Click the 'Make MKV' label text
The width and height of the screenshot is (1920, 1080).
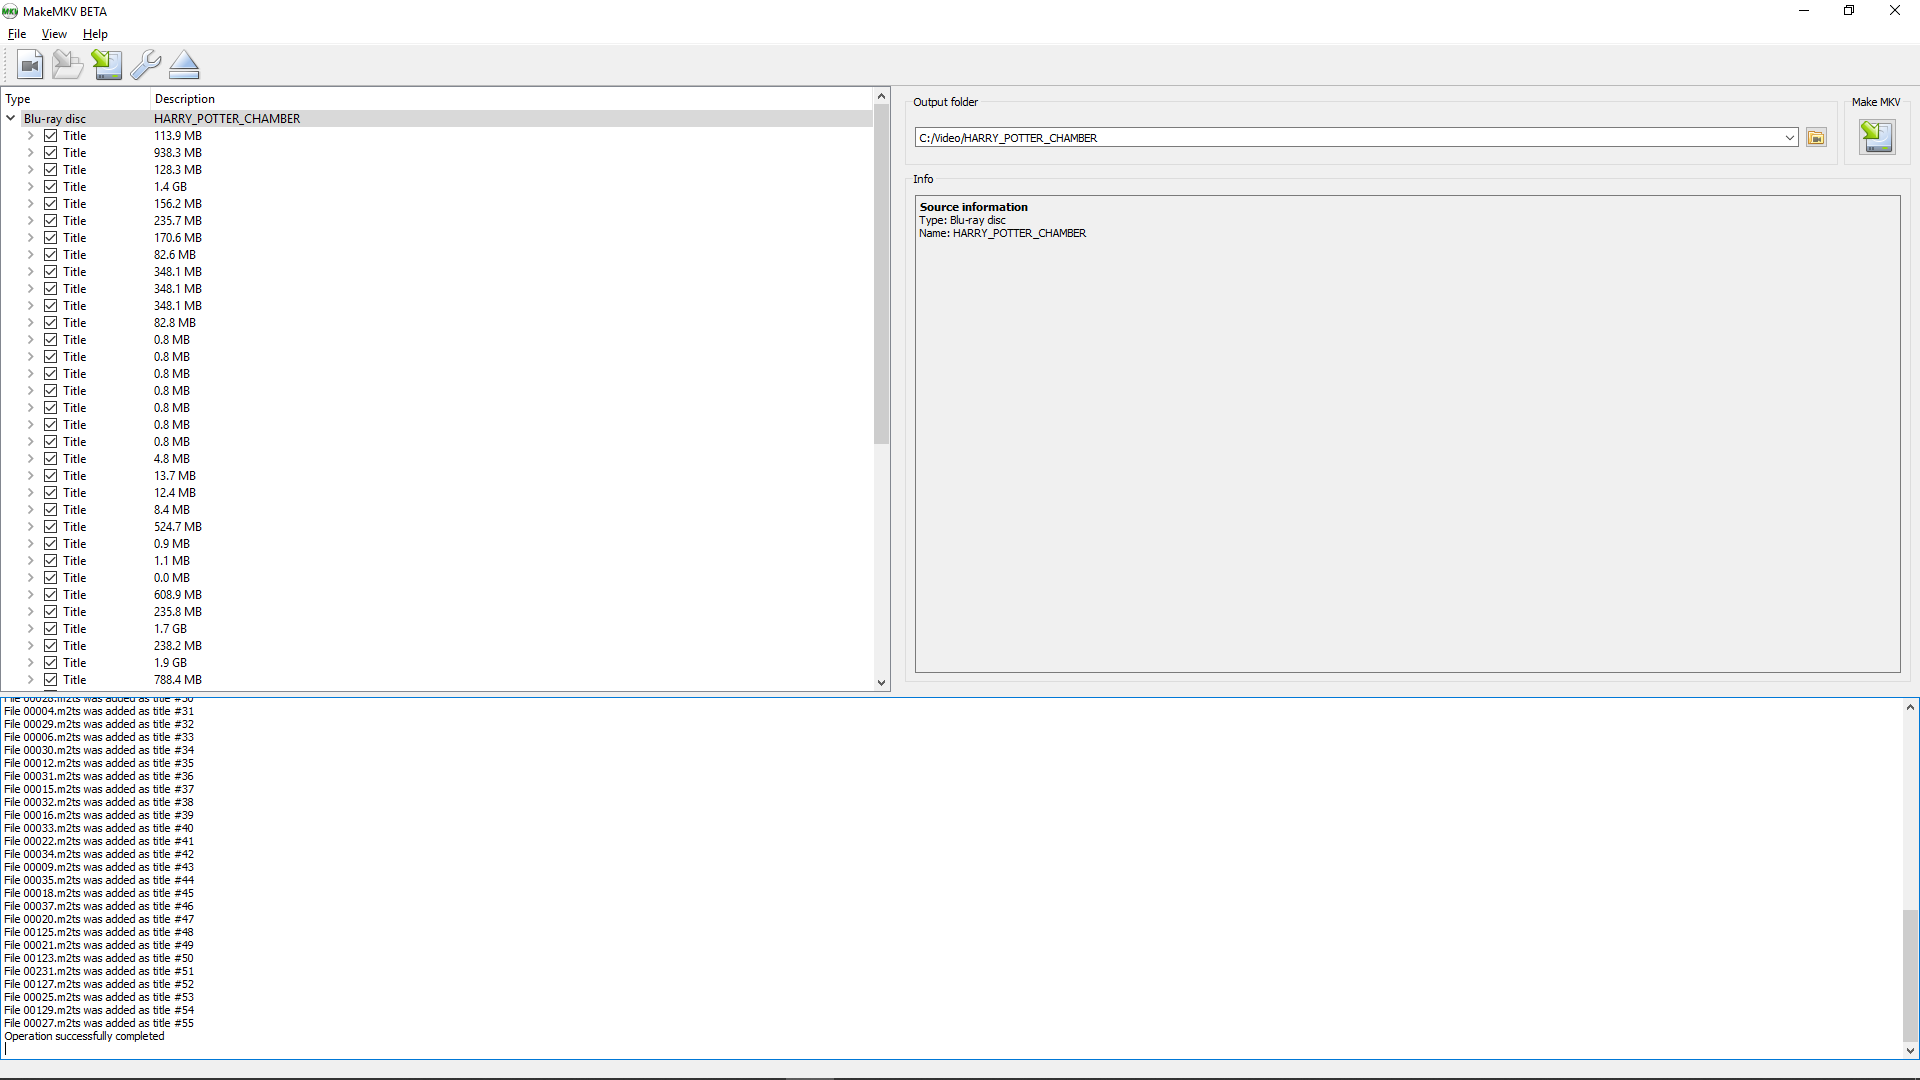[1876, 102]
